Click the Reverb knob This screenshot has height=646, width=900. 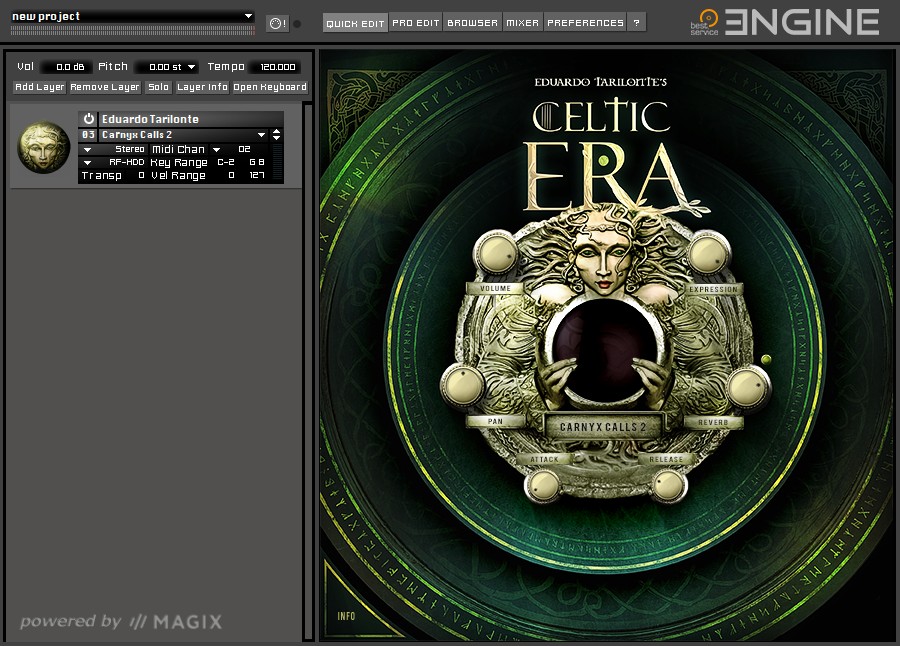click(747, 388)
